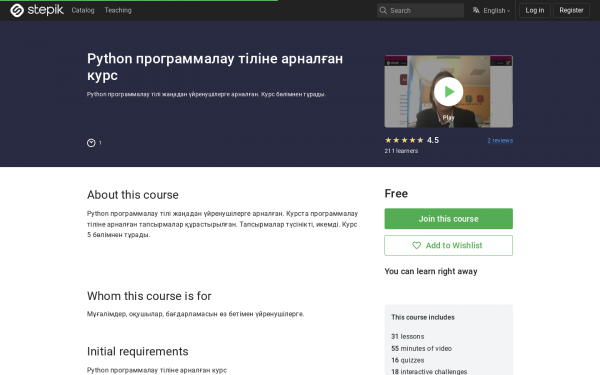Click the 'About this course' heading
Screen dimensions: 600x375
133,194
